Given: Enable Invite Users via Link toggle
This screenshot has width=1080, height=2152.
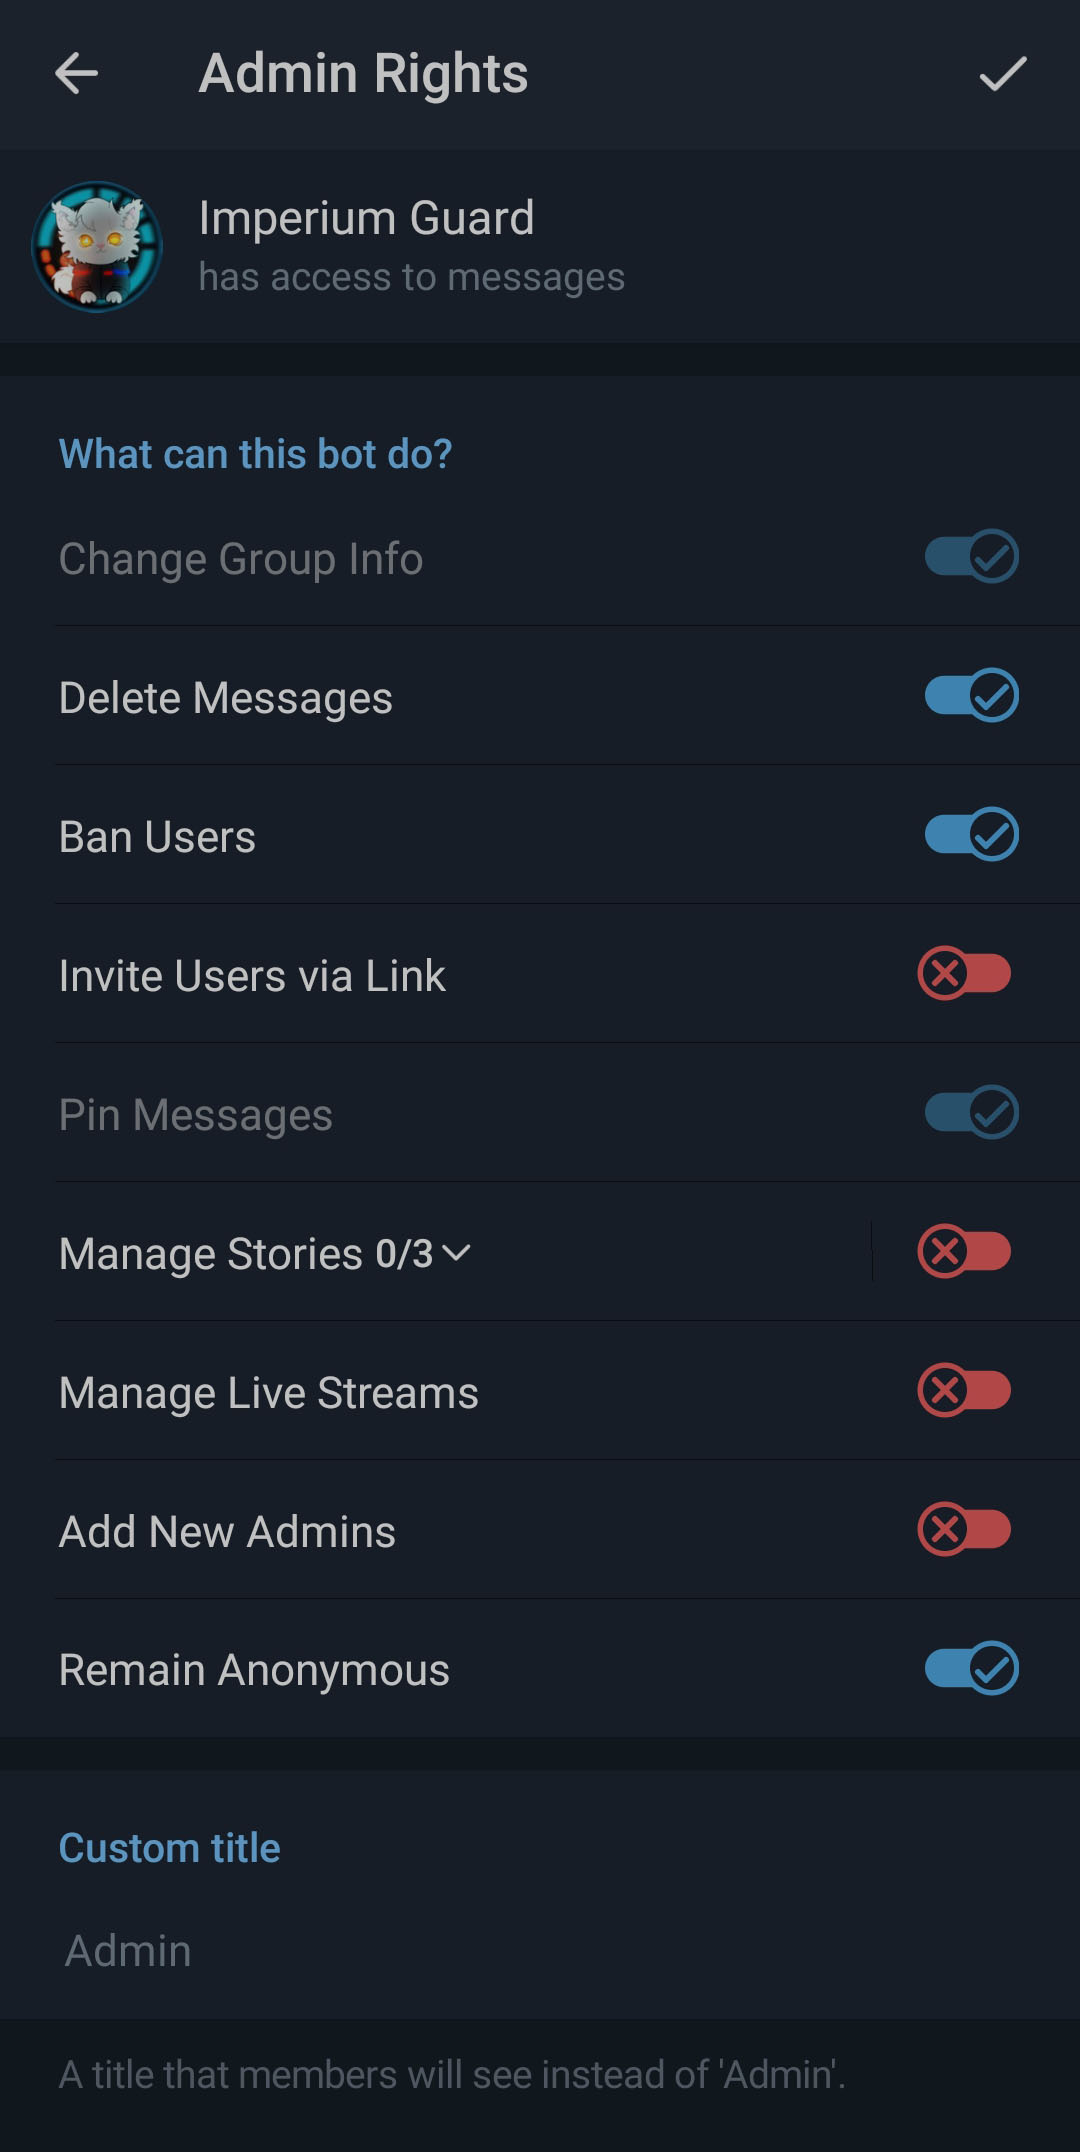Looking at the screenshot, I should [965, 974].
